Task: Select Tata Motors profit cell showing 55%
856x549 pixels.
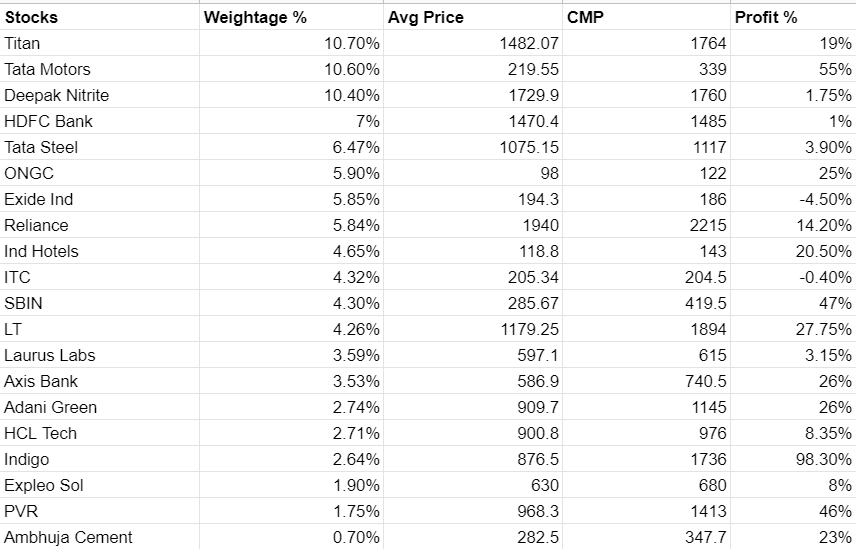Action: pyautogui.click(x=793, y=69)
